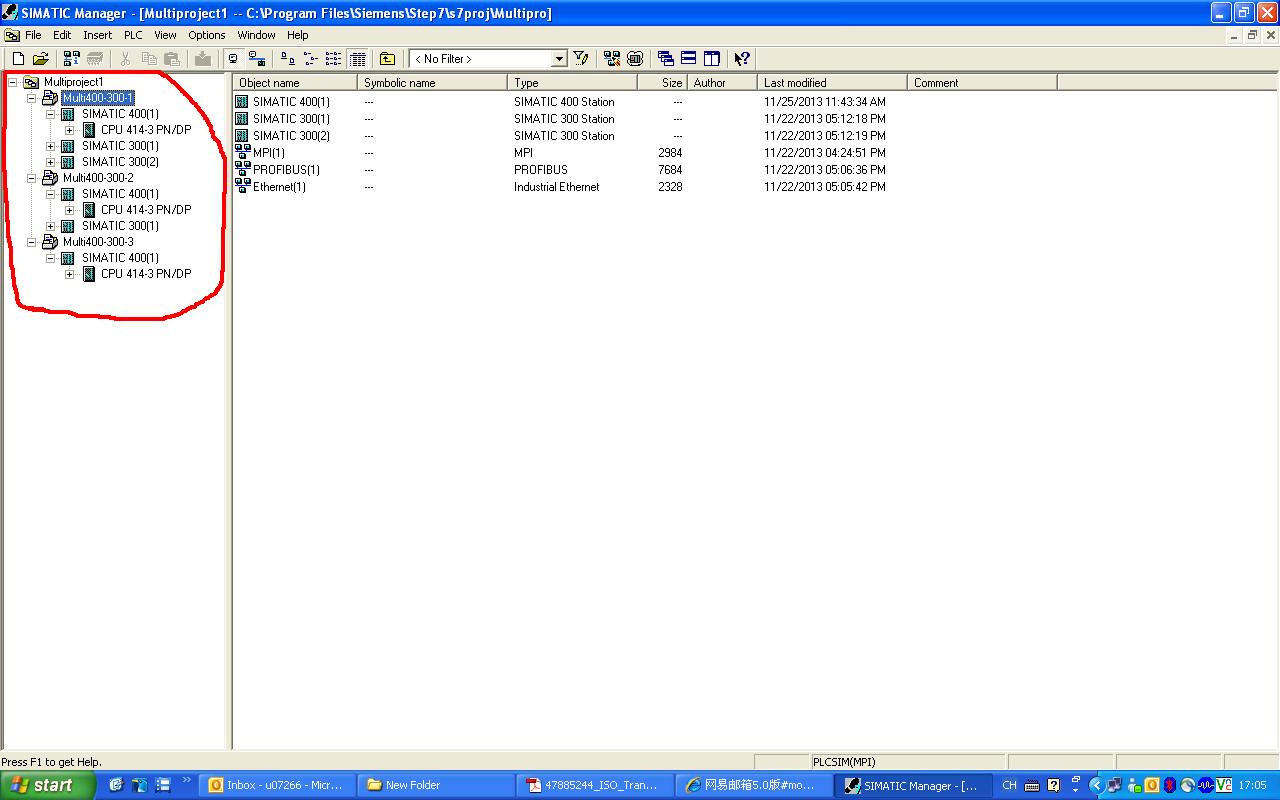Screen dimensions: 1280x800
Task: Open the View menu
Action: coord(166,35)
